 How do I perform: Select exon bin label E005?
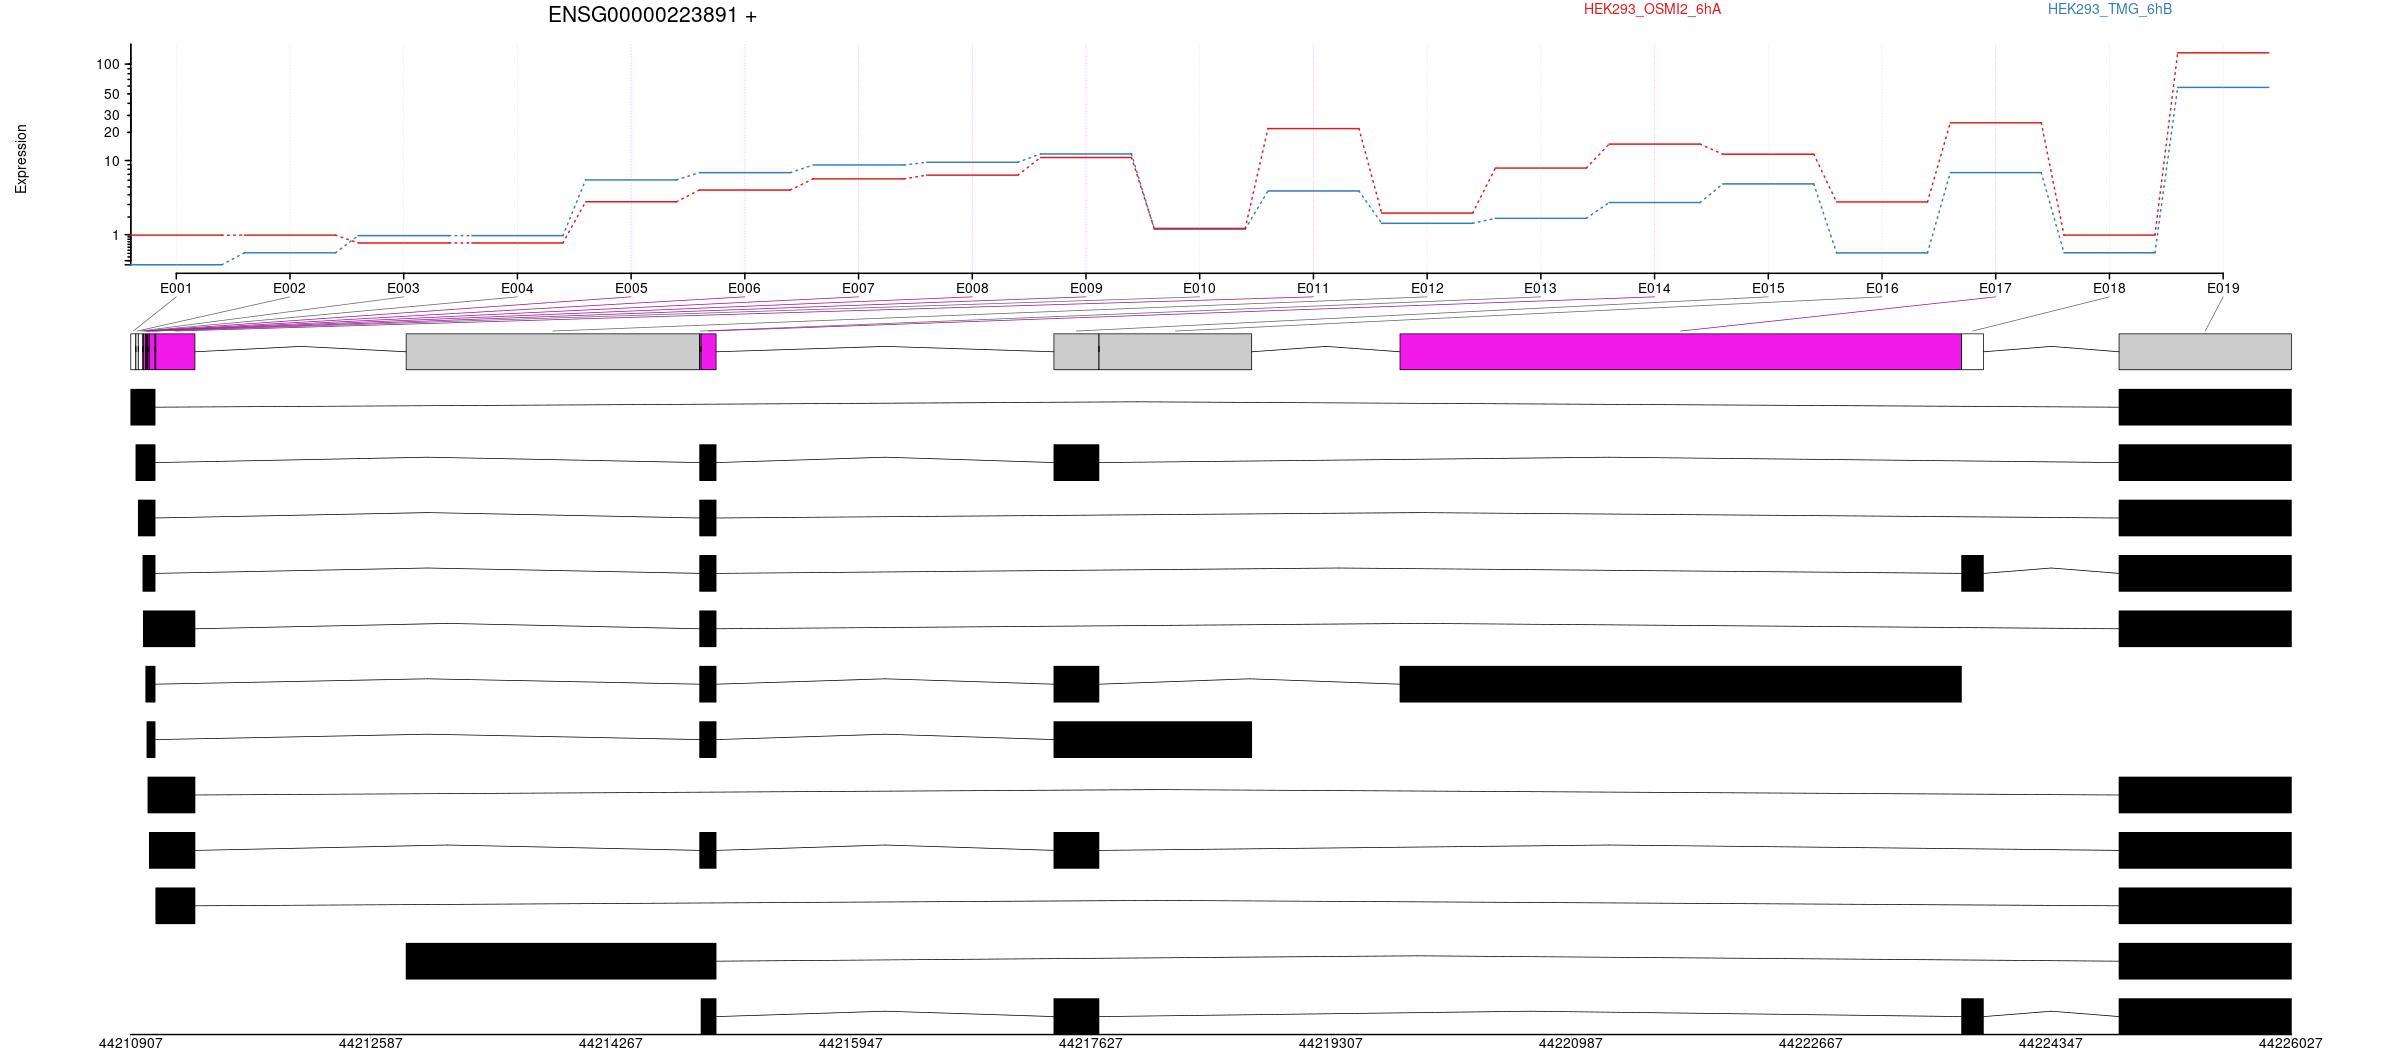(x=631, y=289)
